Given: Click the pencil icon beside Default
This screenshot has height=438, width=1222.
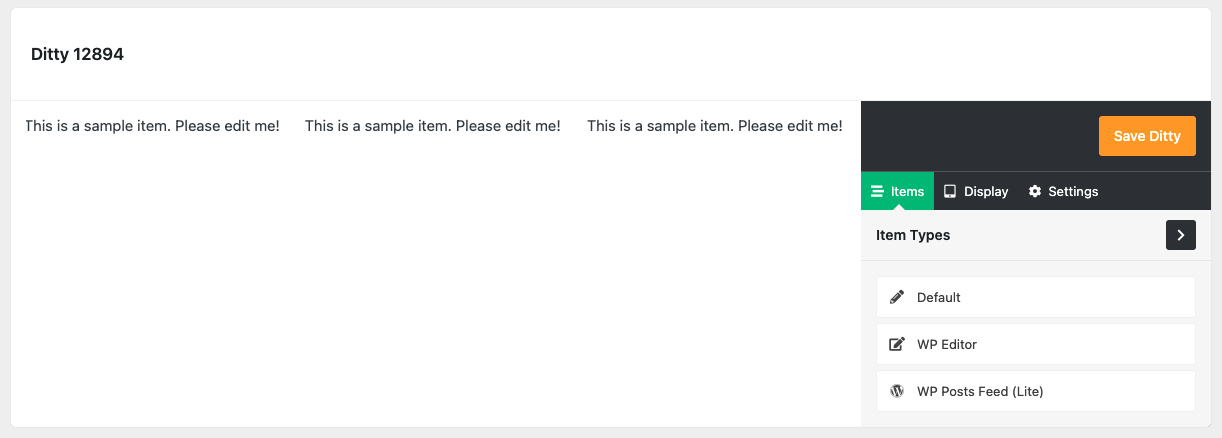Looking at the screenshot, I should click(897, 297).
